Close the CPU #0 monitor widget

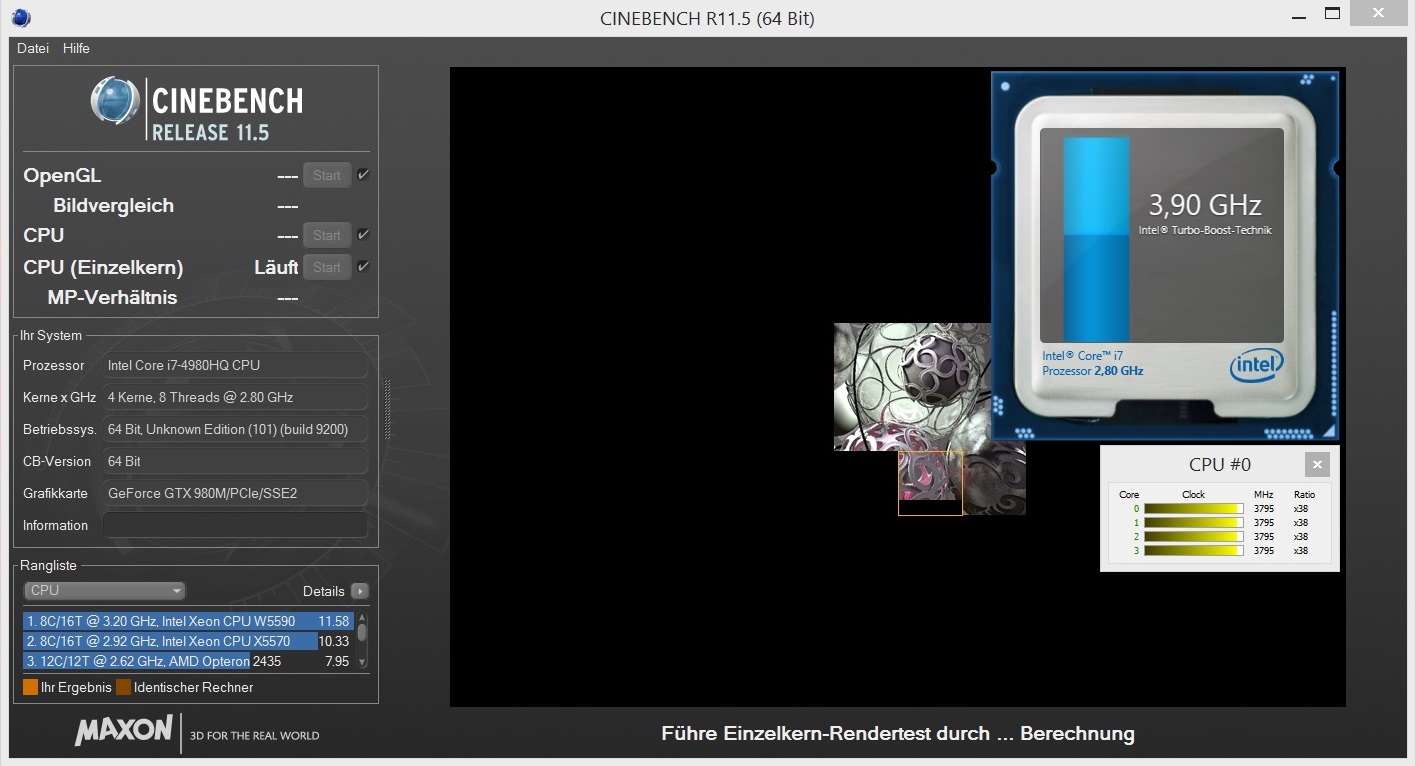1317,464
